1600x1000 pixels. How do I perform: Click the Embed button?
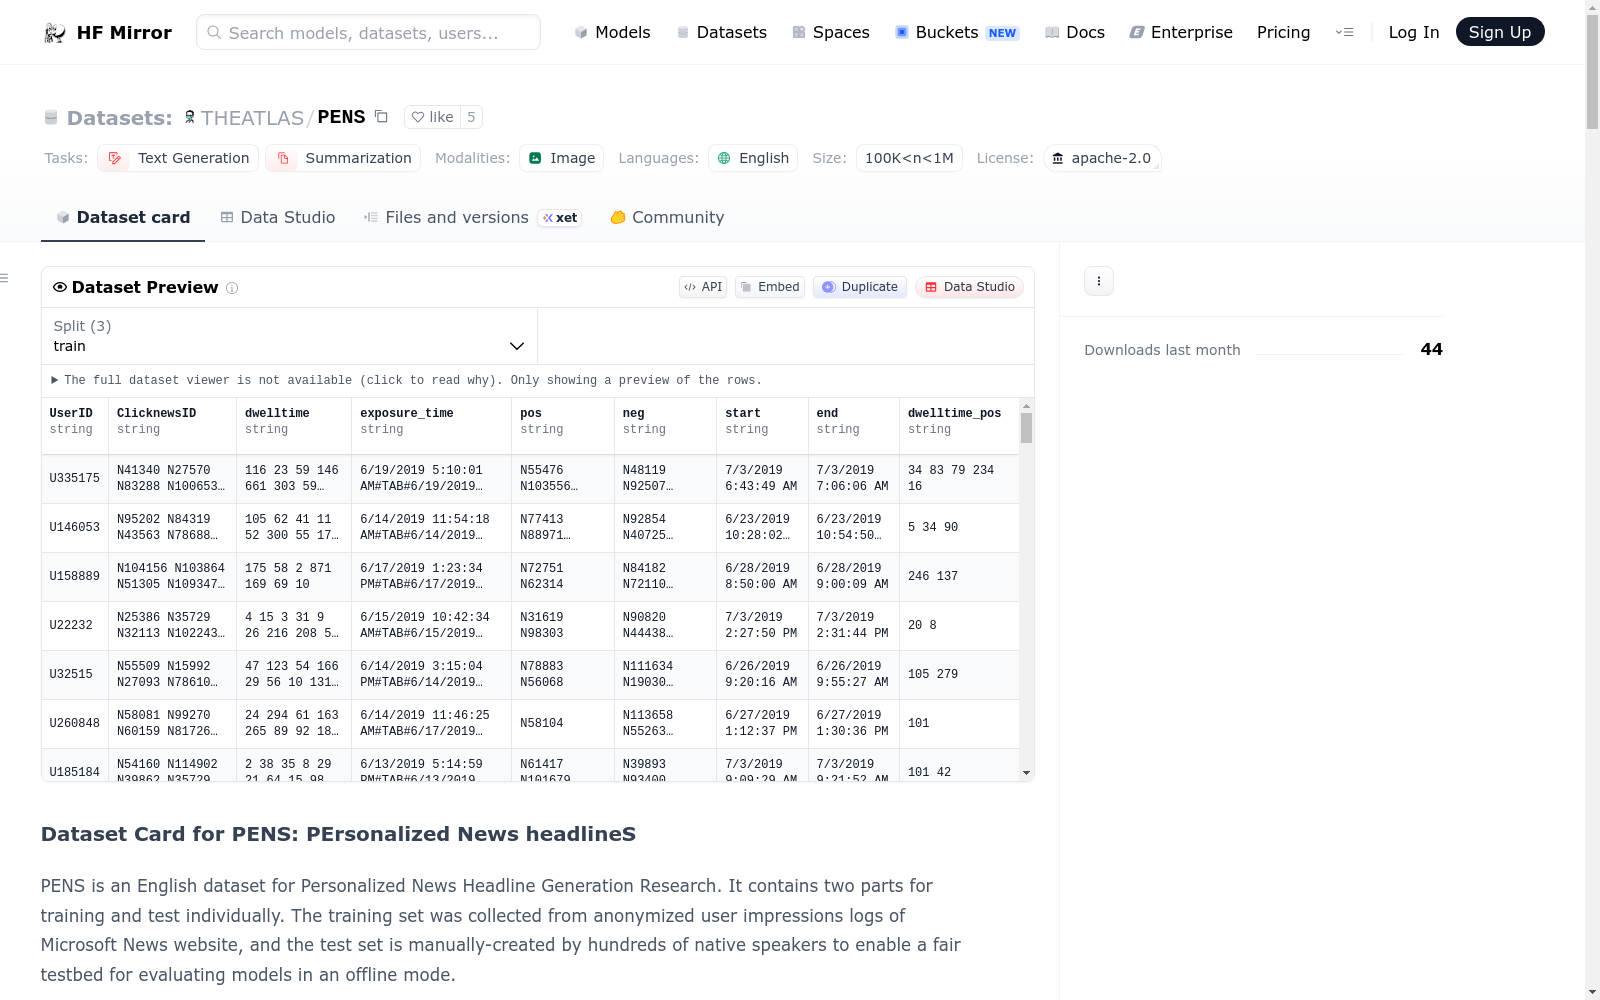click(x=770, y=287)
